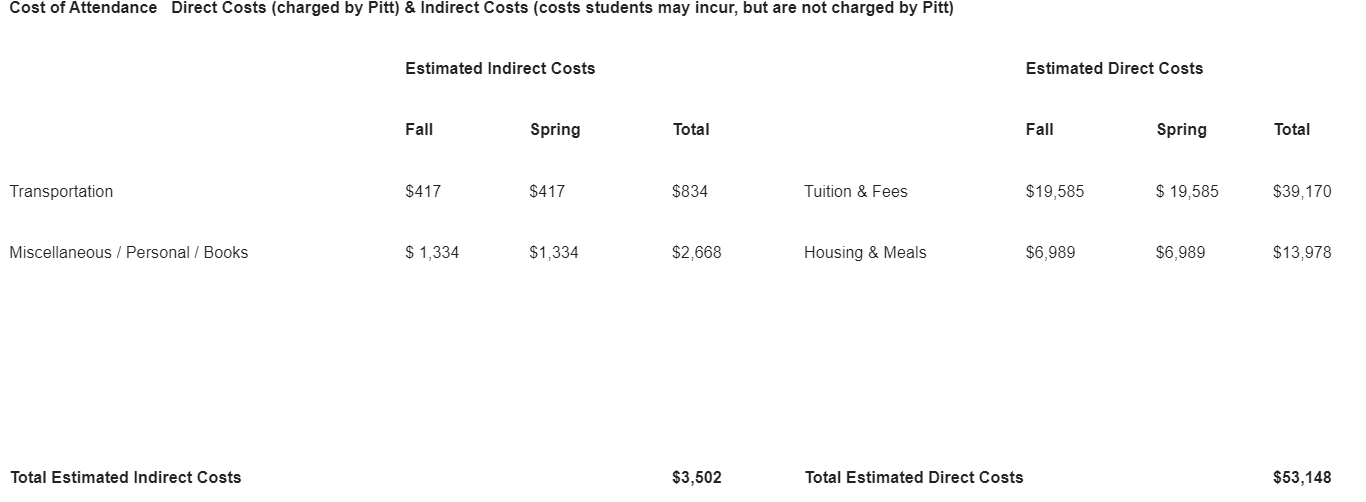
Task: Click the Fall column header under Indirect Costs
Action: 419,129
